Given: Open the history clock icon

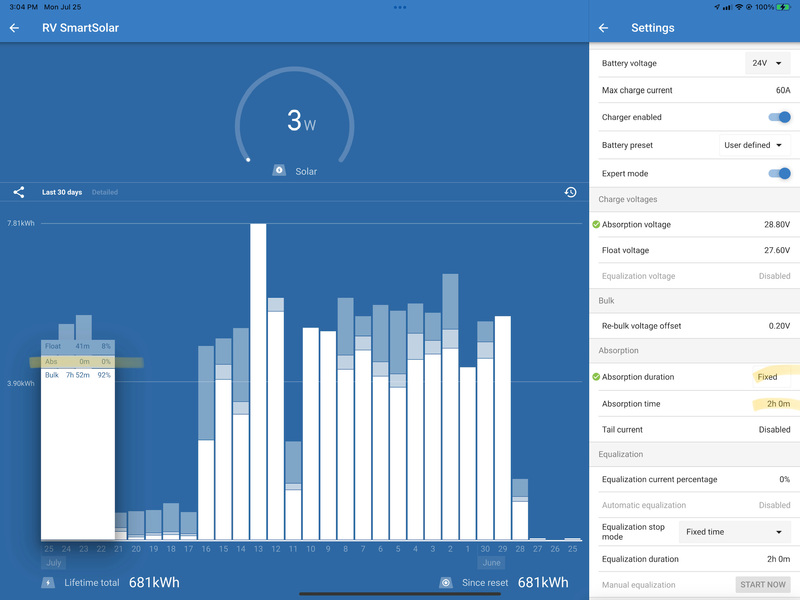Looking at the screenshot, I should click(x=570, y=192).
